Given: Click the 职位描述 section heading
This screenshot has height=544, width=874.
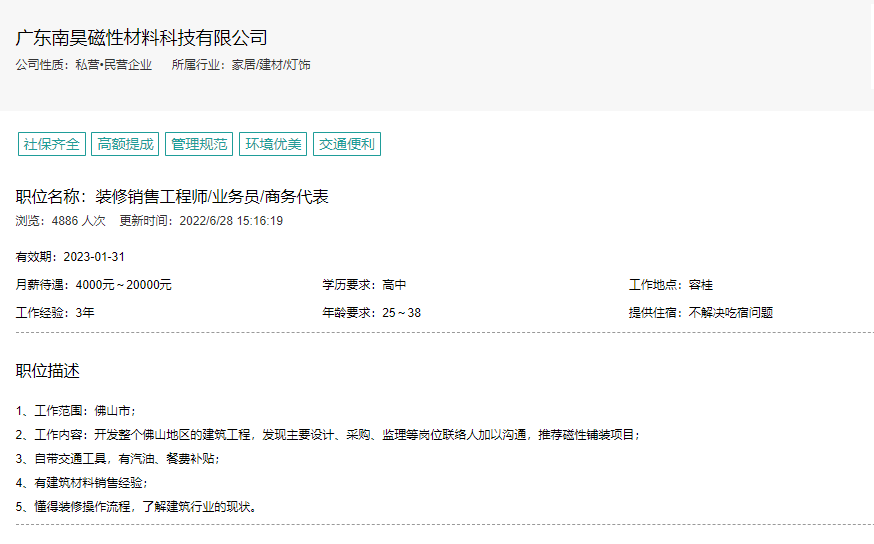Looking at the screenshot, I should (48, 371).
